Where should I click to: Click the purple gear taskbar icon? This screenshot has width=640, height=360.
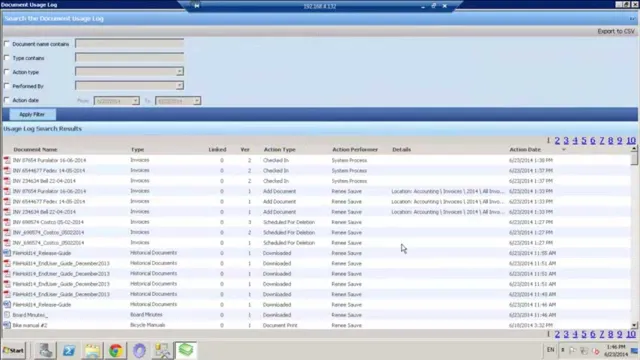[x=139, y=350]
